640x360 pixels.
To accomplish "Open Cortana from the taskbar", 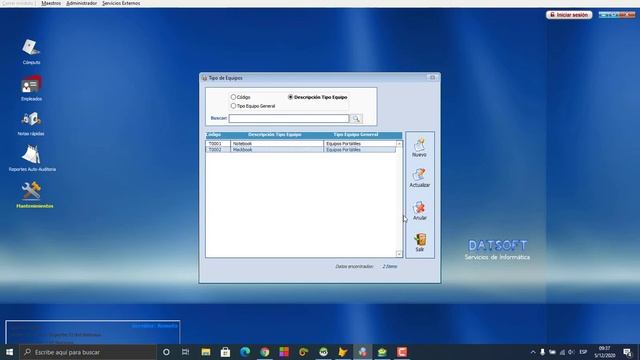I will (x=166, y=352).
